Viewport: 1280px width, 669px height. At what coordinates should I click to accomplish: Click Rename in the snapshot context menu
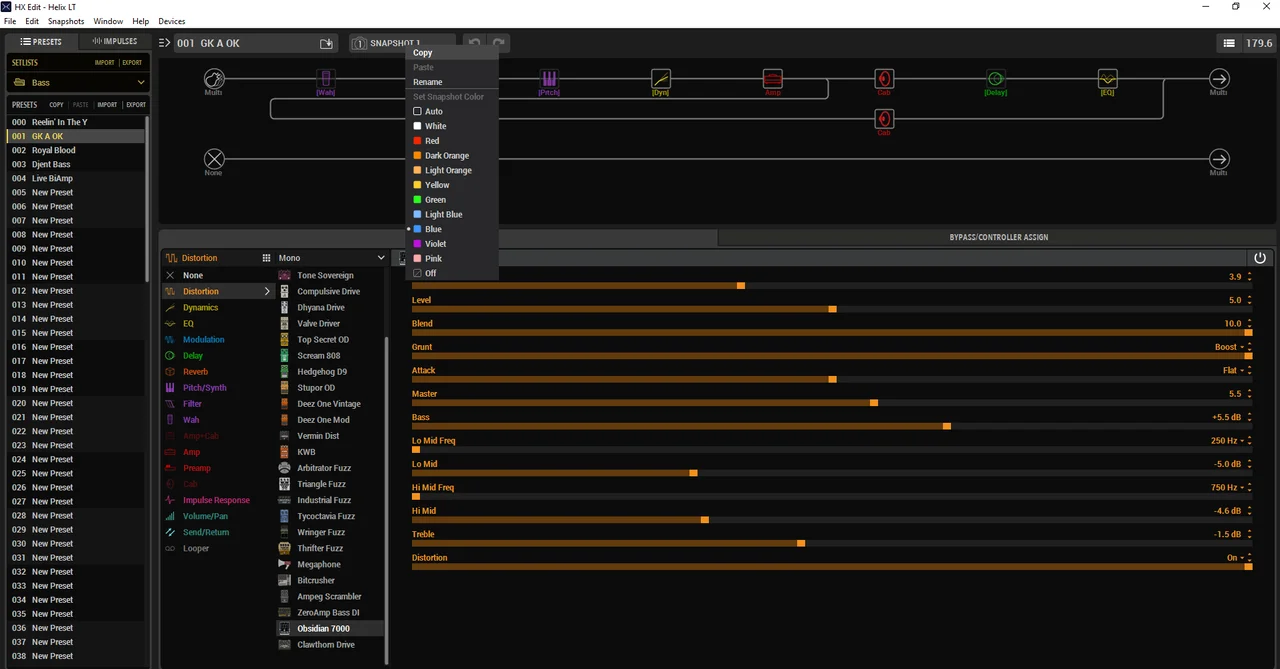(427, 82)
